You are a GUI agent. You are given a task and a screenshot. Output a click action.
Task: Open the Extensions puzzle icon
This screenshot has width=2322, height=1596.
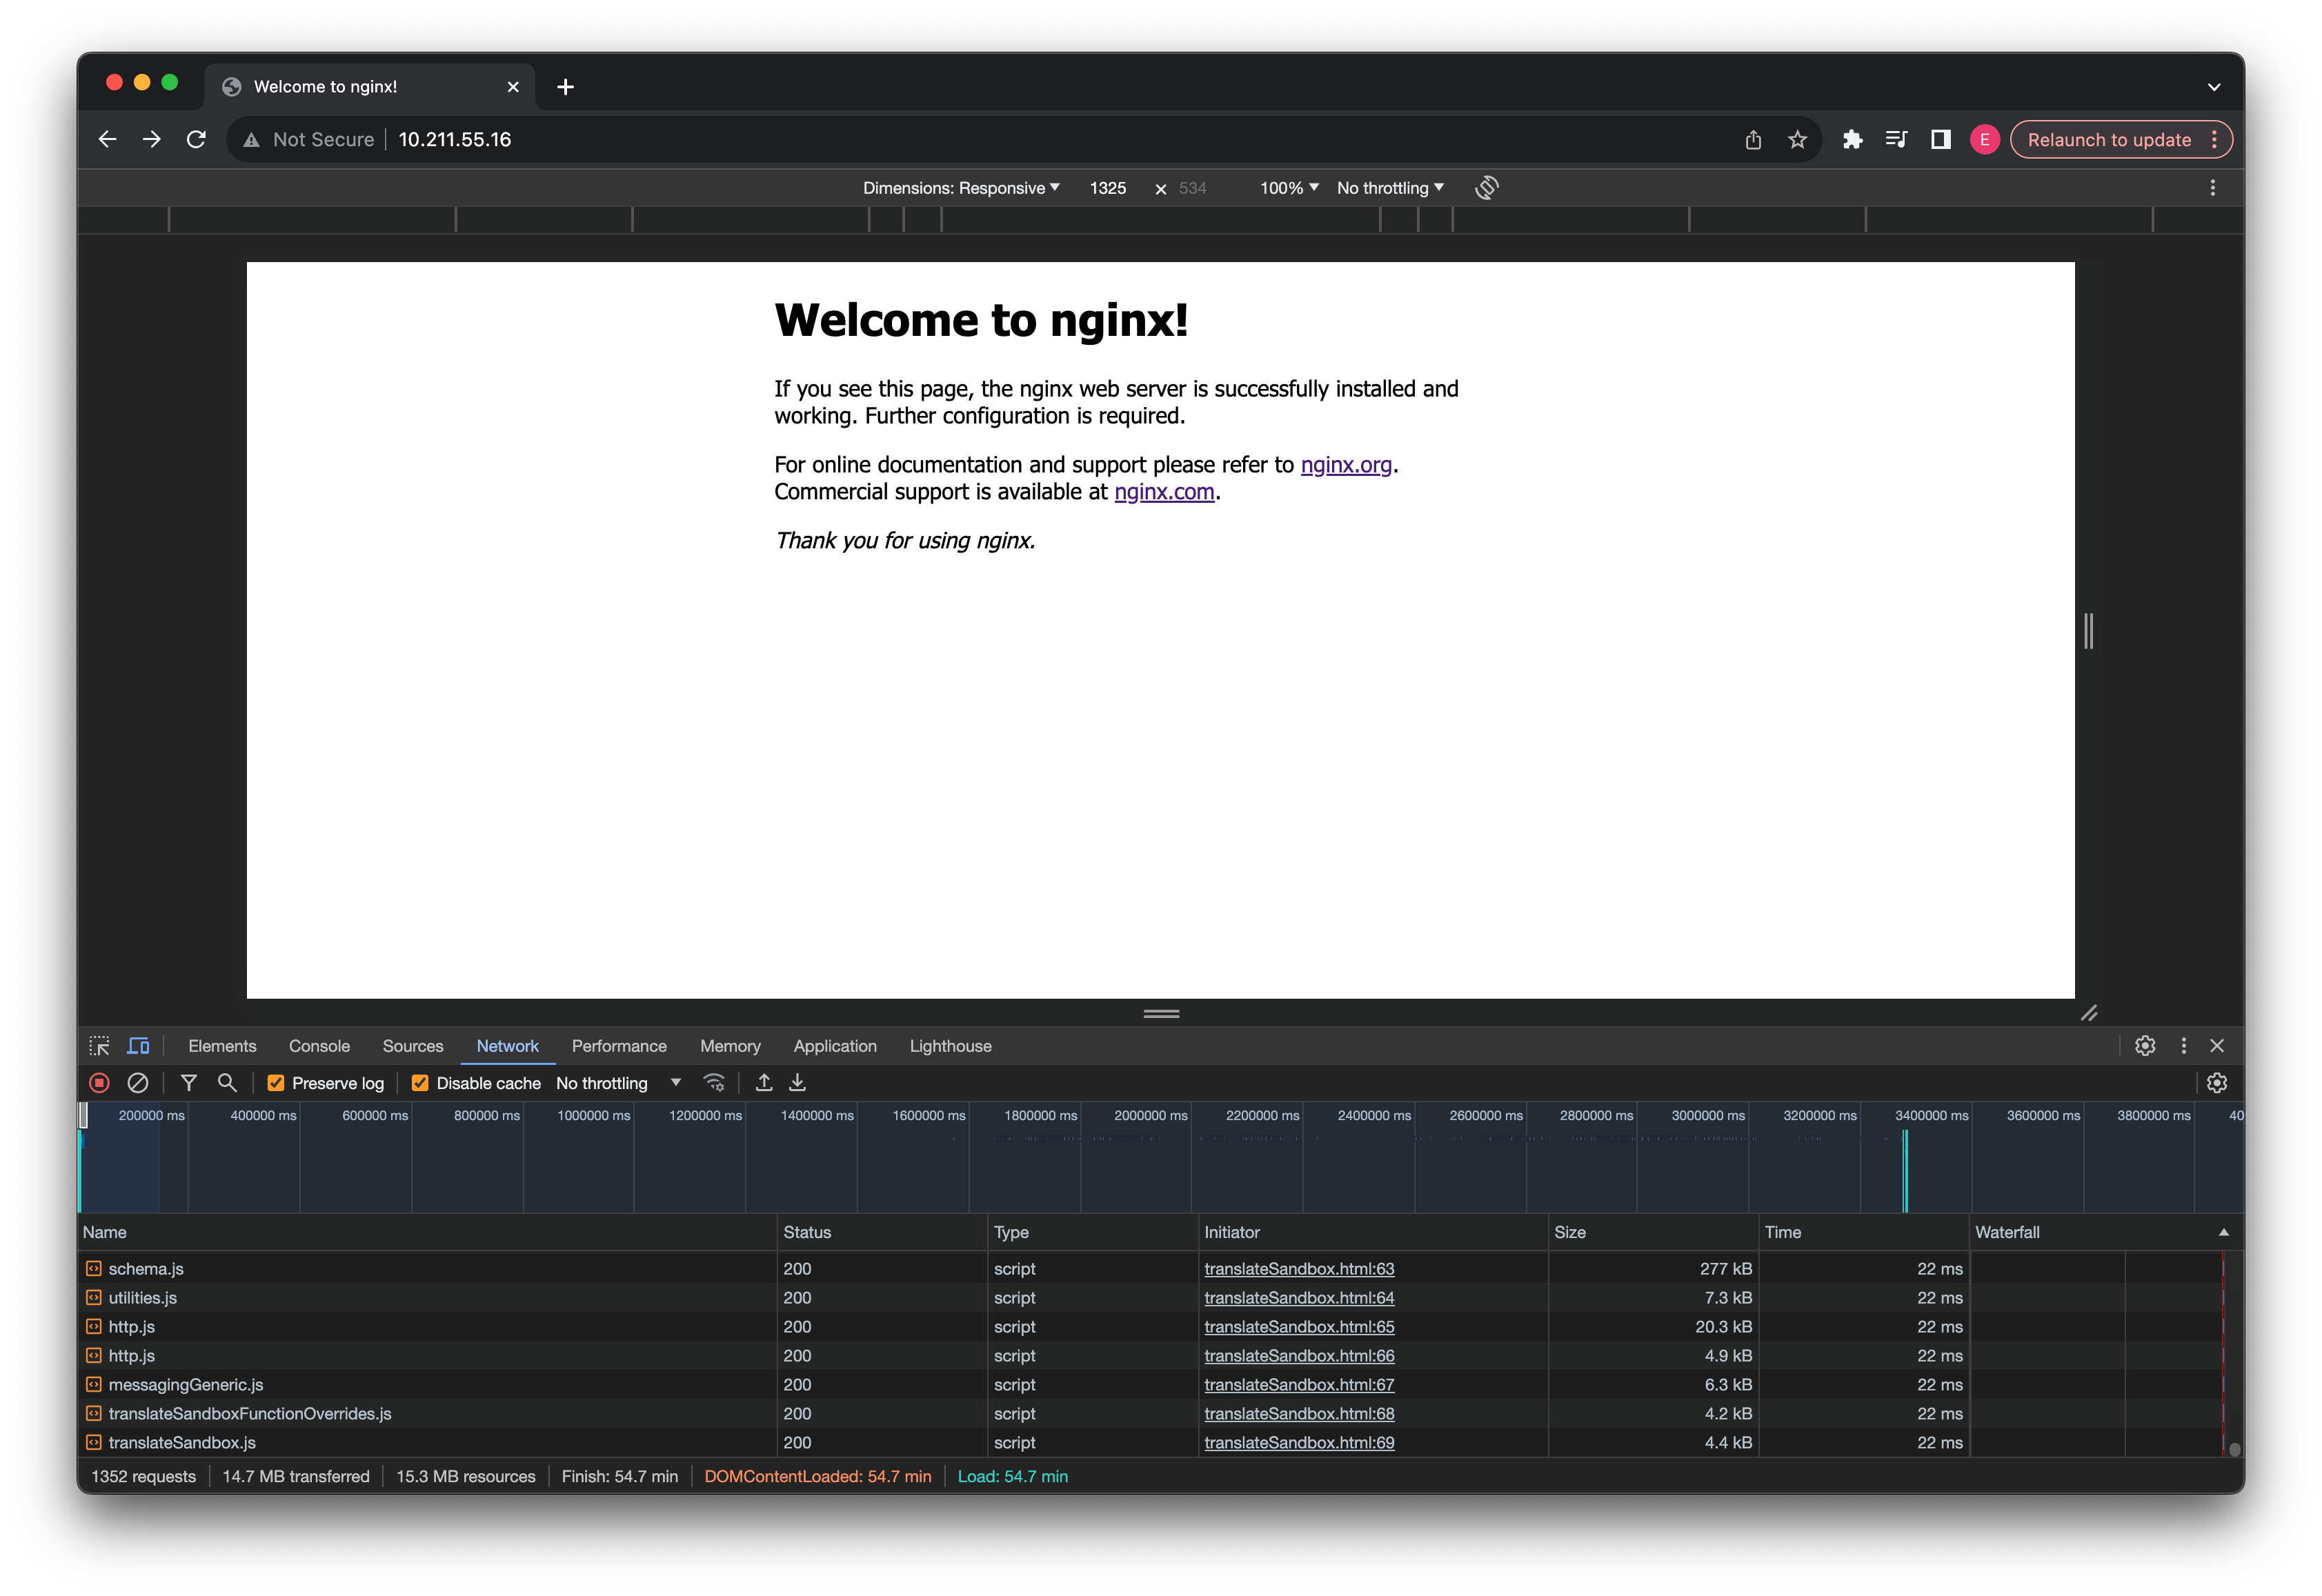[x=1852, y=140]
